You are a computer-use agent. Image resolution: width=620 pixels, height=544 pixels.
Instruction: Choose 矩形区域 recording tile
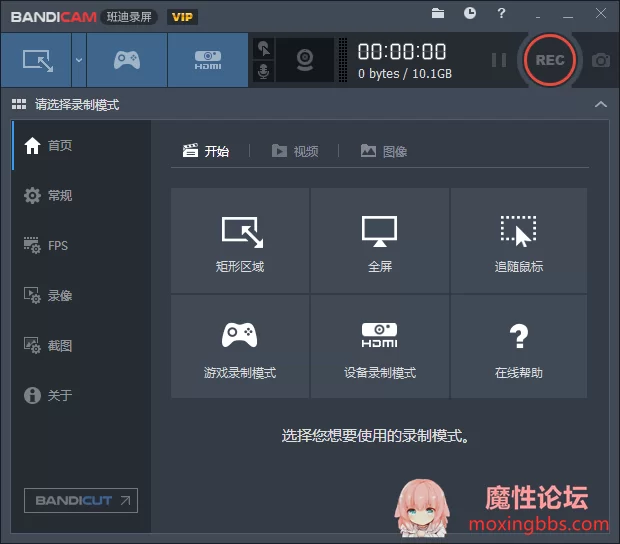coord(240,240)
